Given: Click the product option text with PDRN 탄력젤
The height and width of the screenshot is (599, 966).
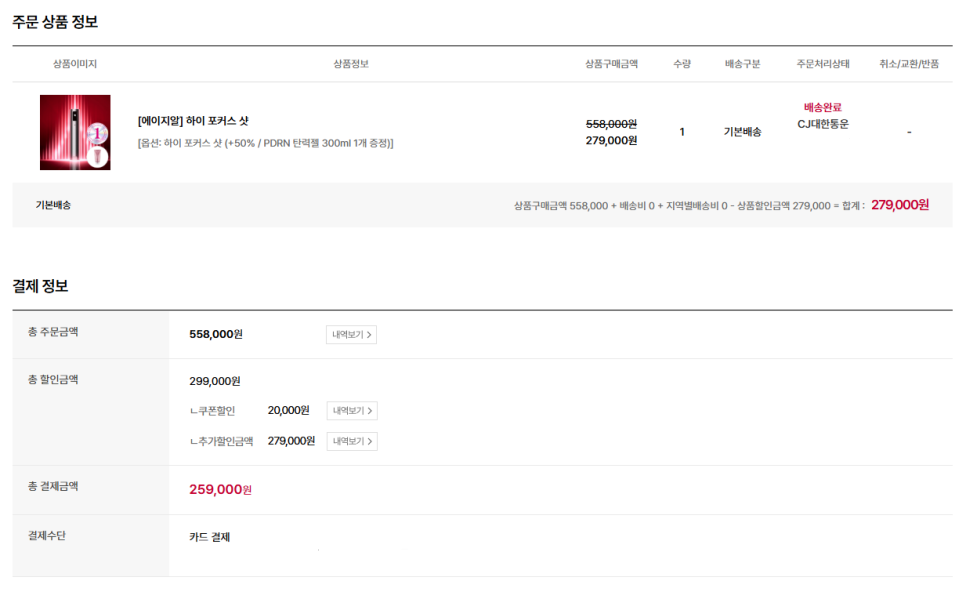Looking at the screenshot, I should pos(266,143).
